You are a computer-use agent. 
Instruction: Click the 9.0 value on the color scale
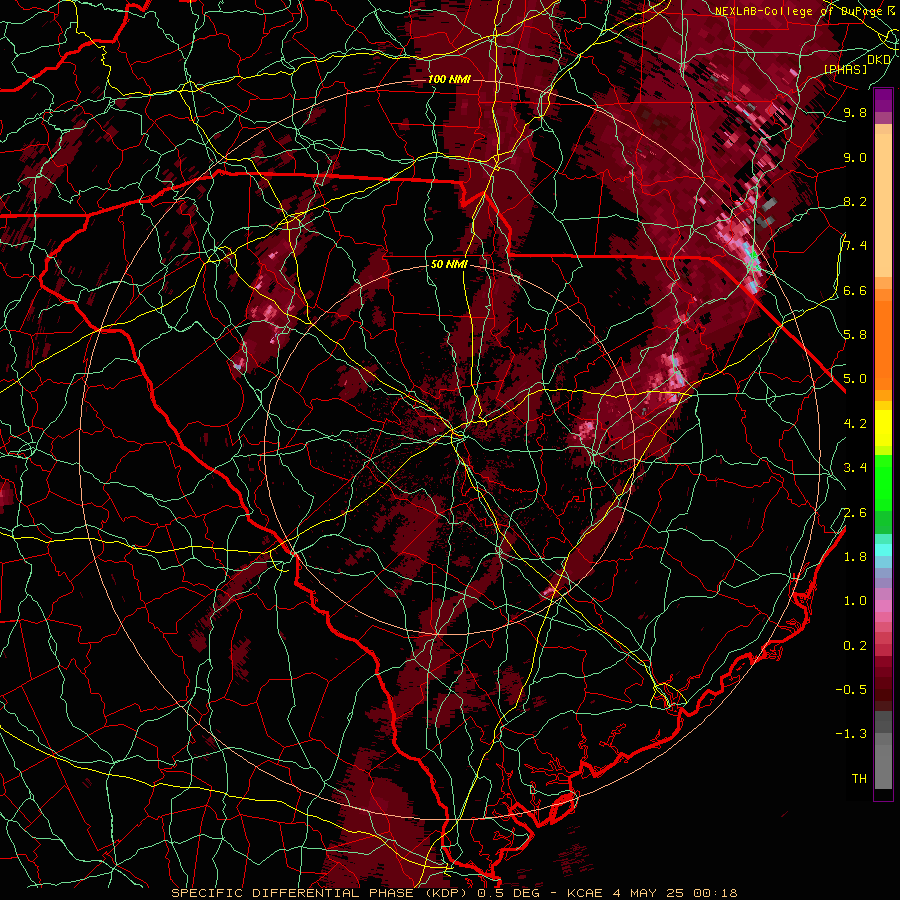855,157
